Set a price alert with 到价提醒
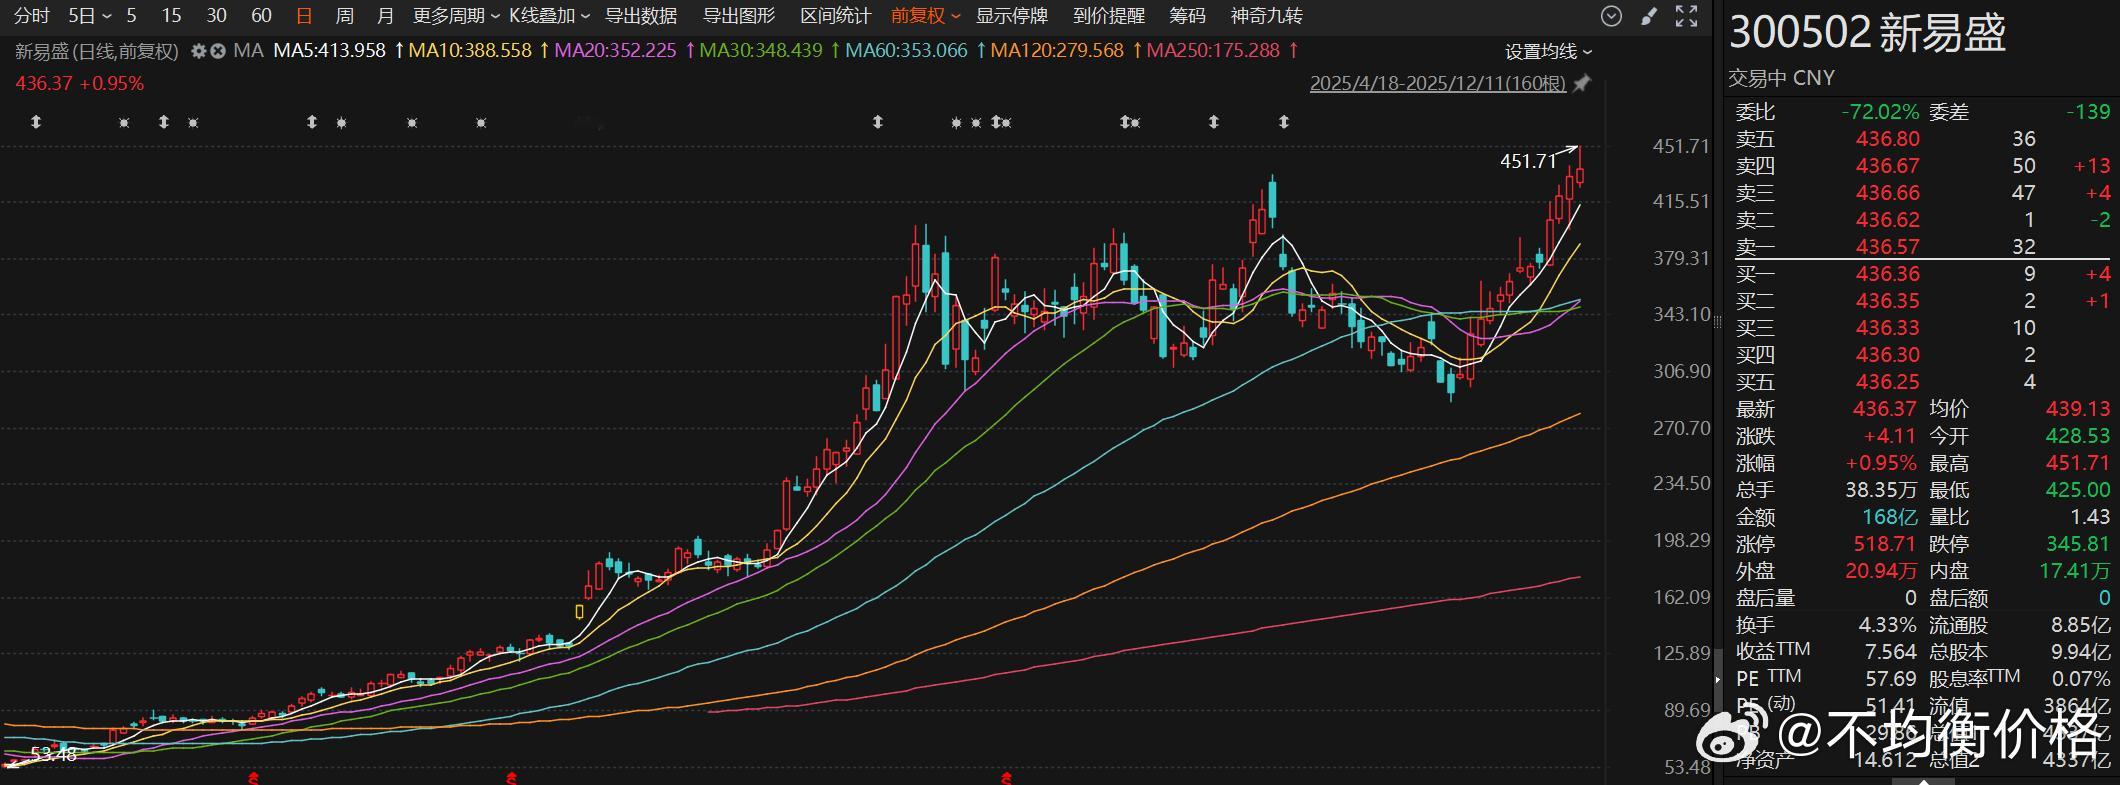Viewport: 2120px width, 785px height. (1109, 16)
